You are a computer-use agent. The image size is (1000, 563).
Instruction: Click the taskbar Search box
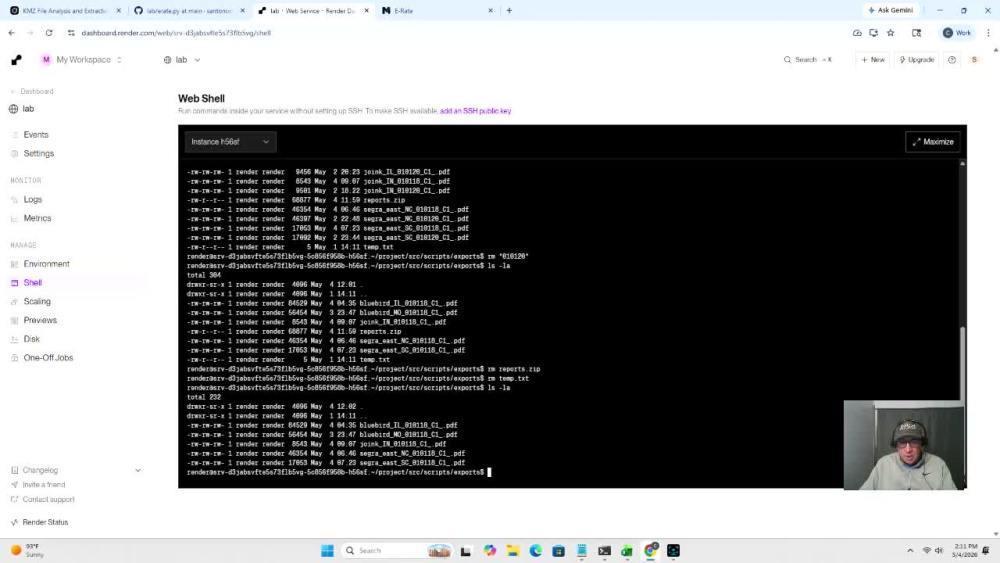[397, 551]
